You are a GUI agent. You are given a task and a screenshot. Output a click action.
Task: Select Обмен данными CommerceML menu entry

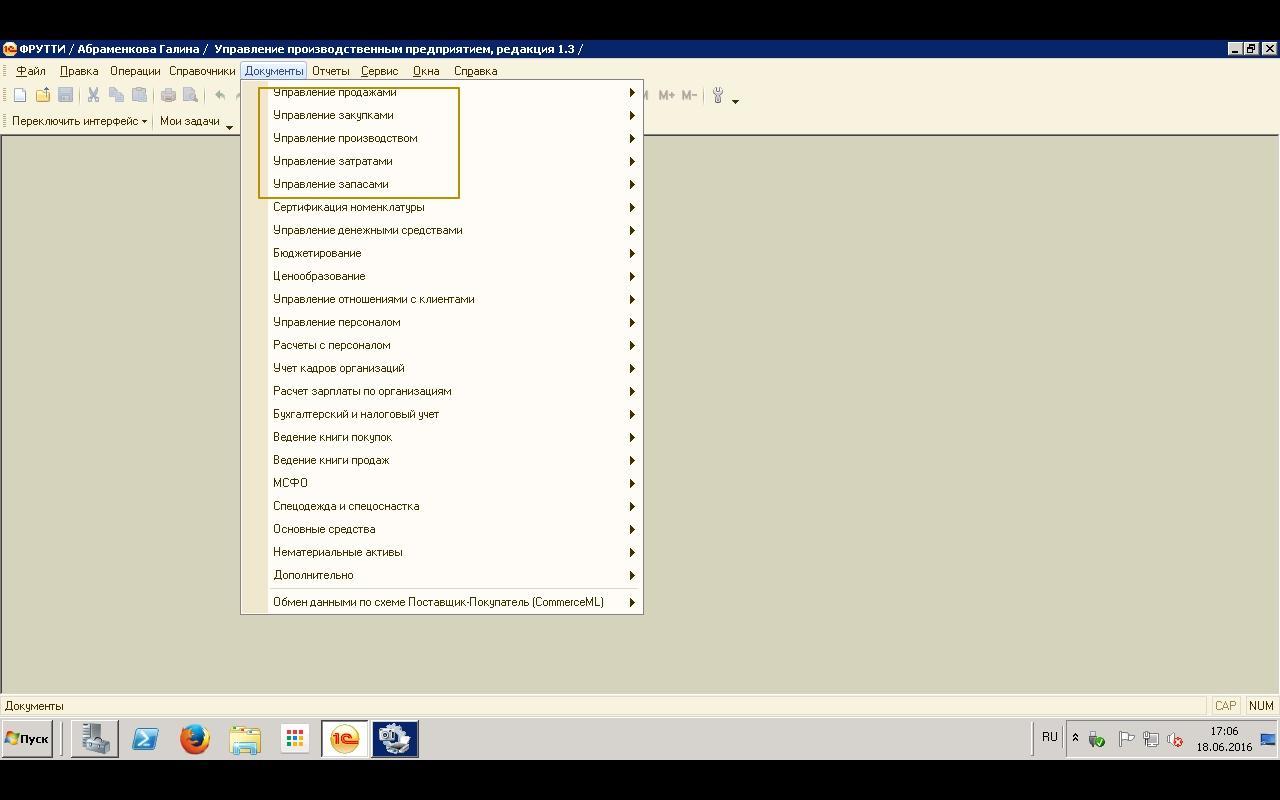[x=442, y=602]
